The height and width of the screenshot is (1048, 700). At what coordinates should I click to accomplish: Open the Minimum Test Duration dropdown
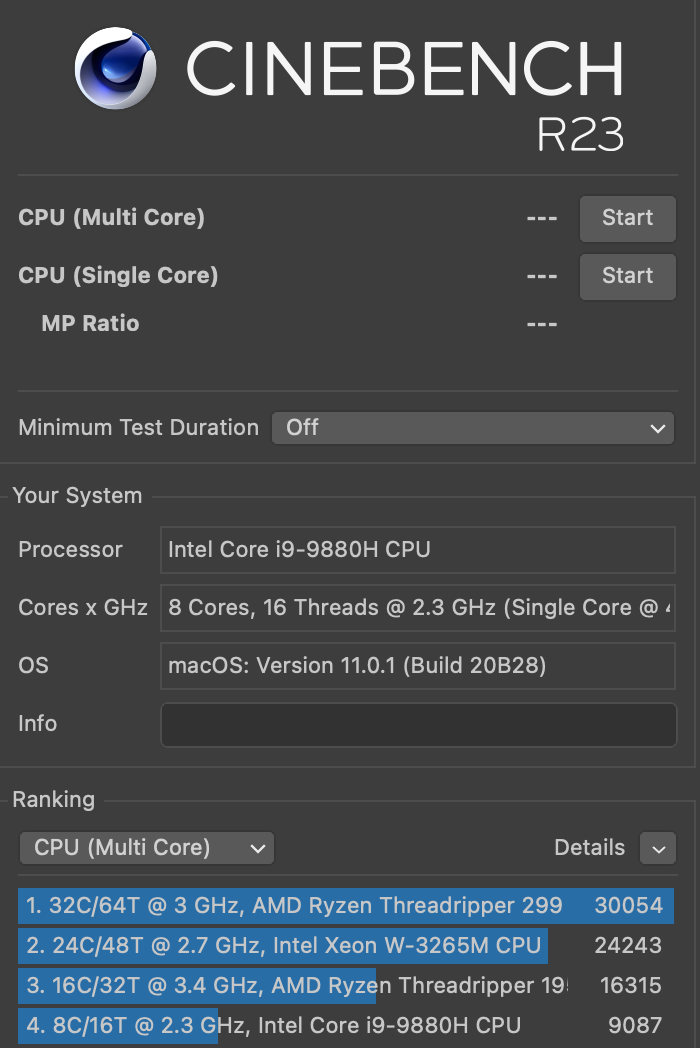[x=473, y=428]
